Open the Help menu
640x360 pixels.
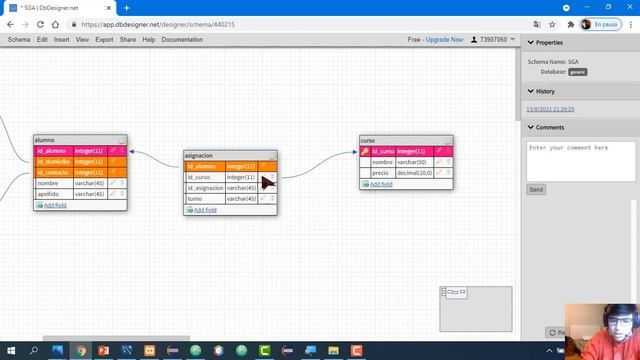coord(149,40)
